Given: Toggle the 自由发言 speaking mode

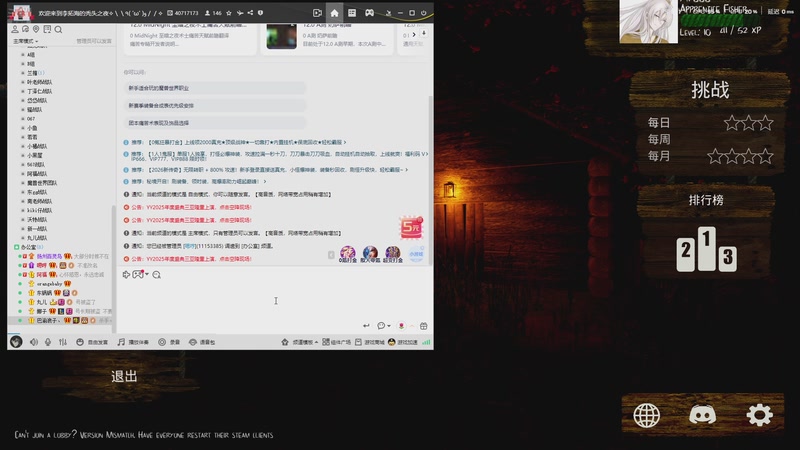Looking at the screenshot, I should coord(92,342).
